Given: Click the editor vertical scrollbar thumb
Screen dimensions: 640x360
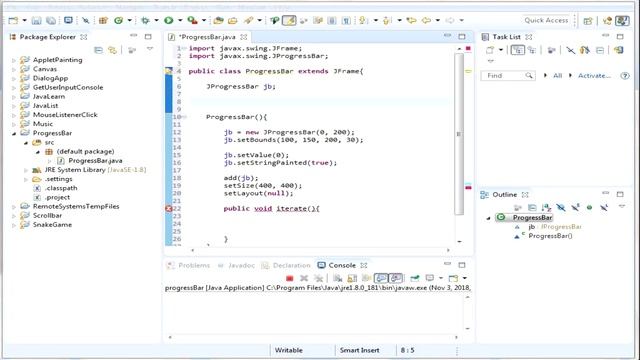Looking at the screenshot, I should coord(459,134).
